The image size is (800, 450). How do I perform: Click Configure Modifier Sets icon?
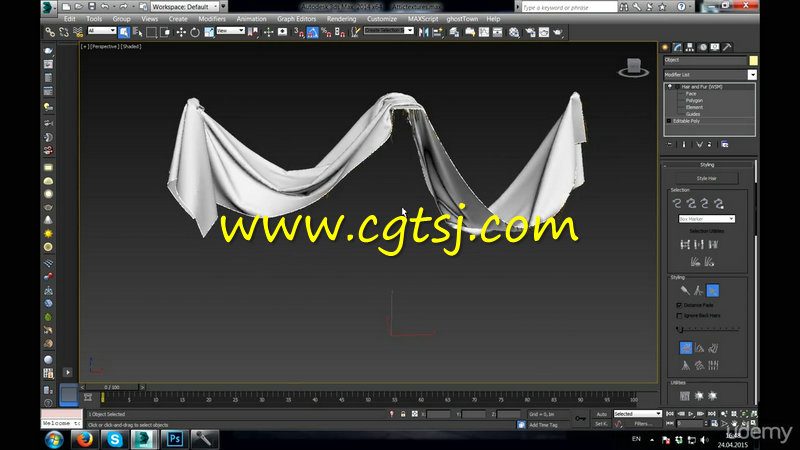[724, 145]
